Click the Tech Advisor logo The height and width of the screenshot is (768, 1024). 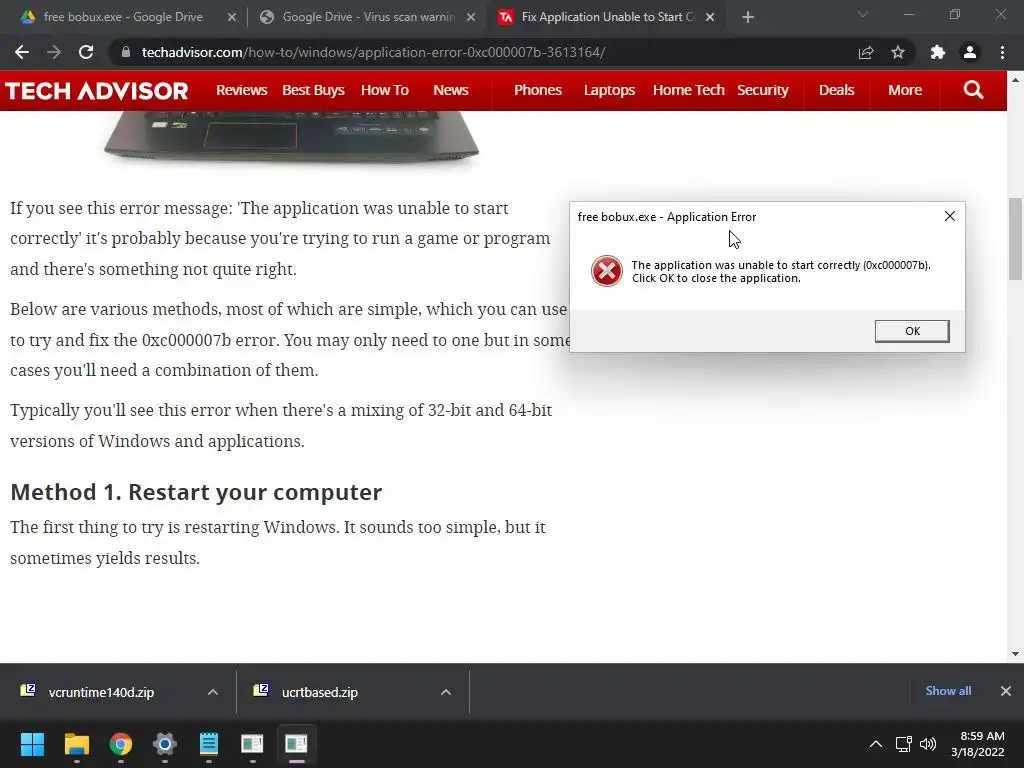97,90
